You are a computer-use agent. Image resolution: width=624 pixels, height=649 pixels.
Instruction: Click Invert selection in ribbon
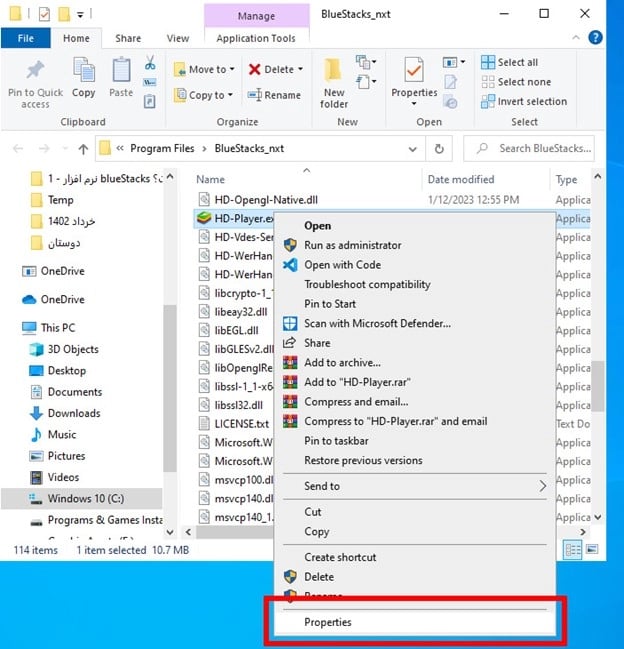point(524,101)
